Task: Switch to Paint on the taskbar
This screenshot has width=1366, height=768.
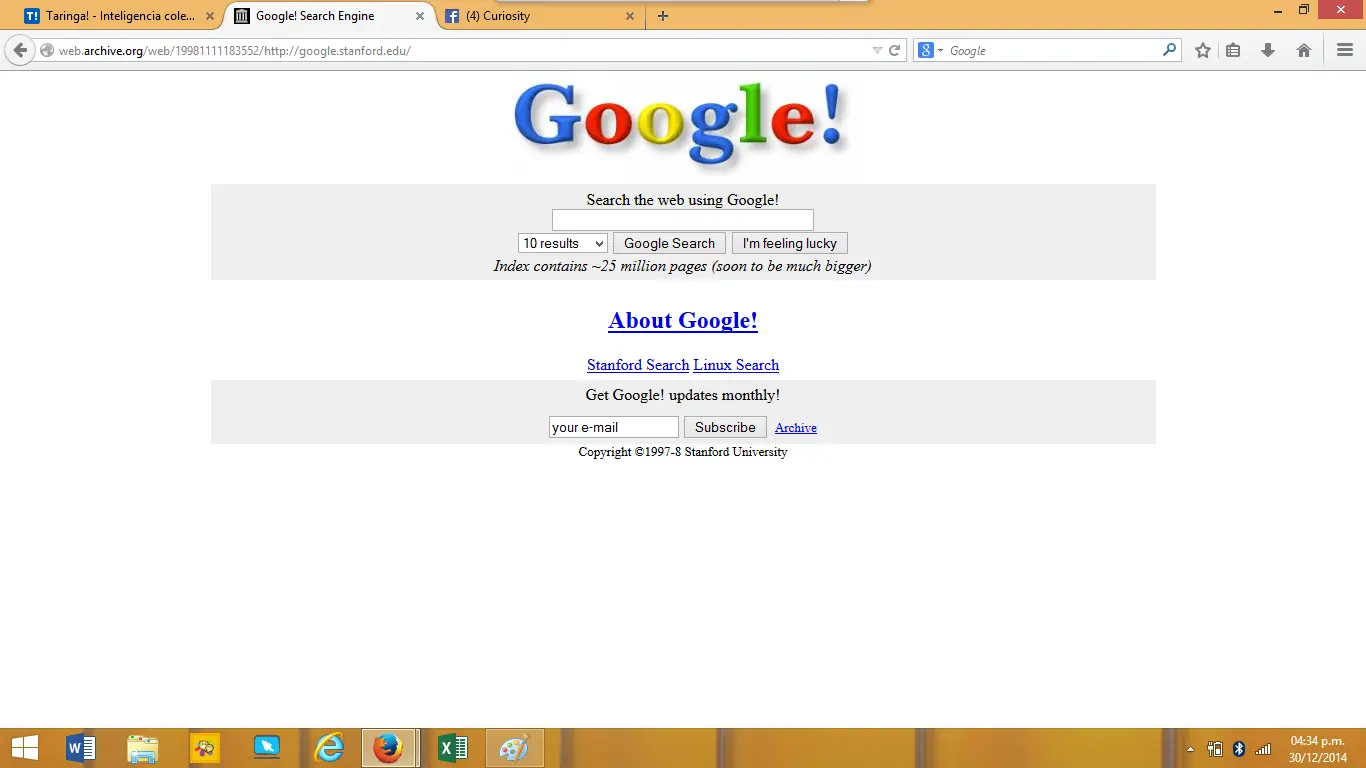Action: coord(515,748)
